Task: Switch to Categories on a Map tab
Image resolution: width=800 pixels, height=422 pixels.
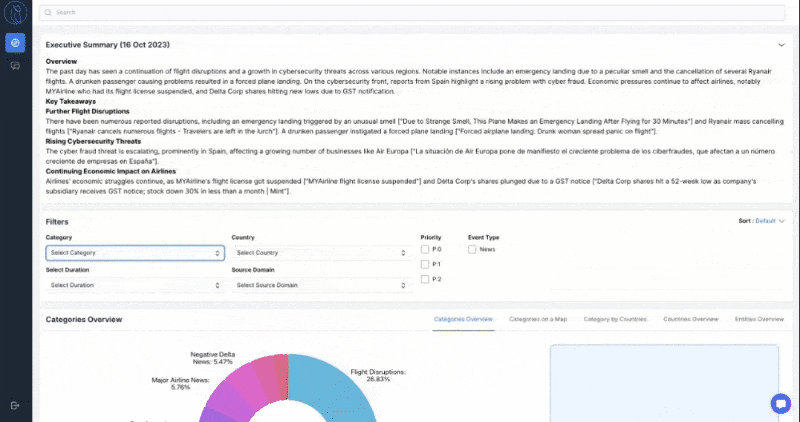Action: [x=538, y=319]
